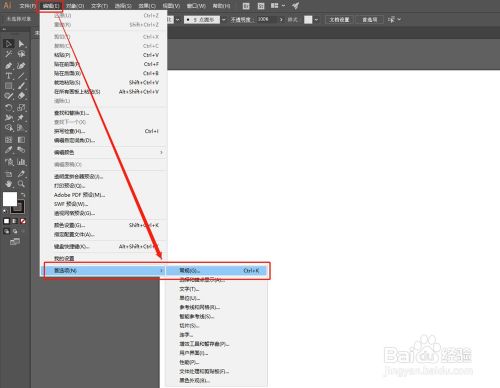The width and height of the screenshot is (500, 388).
Task: Select the Lasso tool
Action: coord(21,54)
